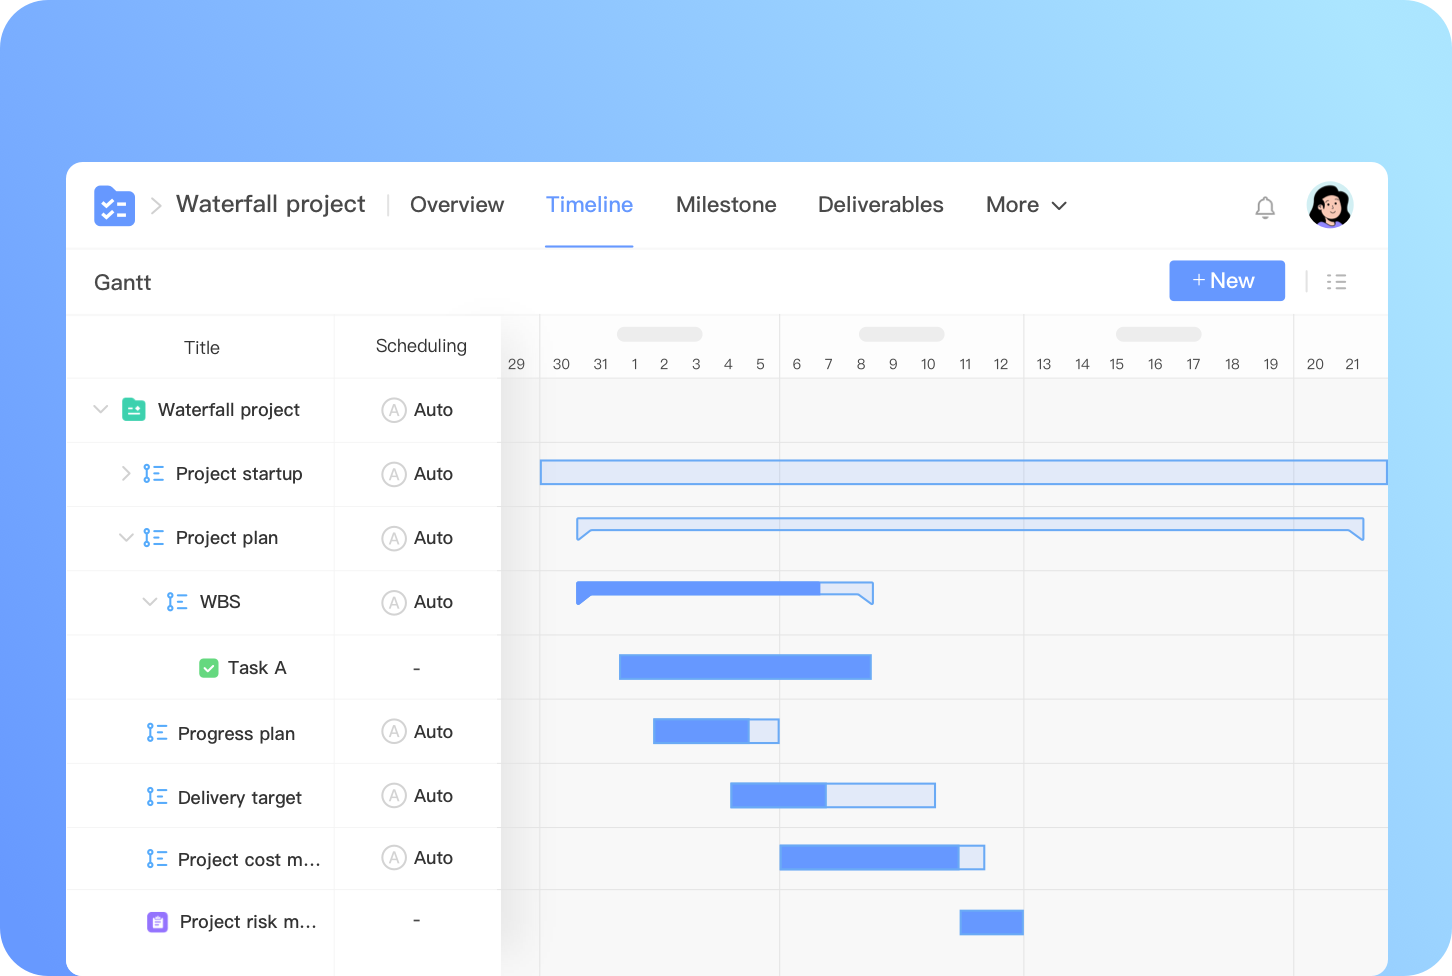The height and width of the screenshot is (976, 1452).
Task: Click the list view icon beside New button
Action: [x=1337, y=281]
